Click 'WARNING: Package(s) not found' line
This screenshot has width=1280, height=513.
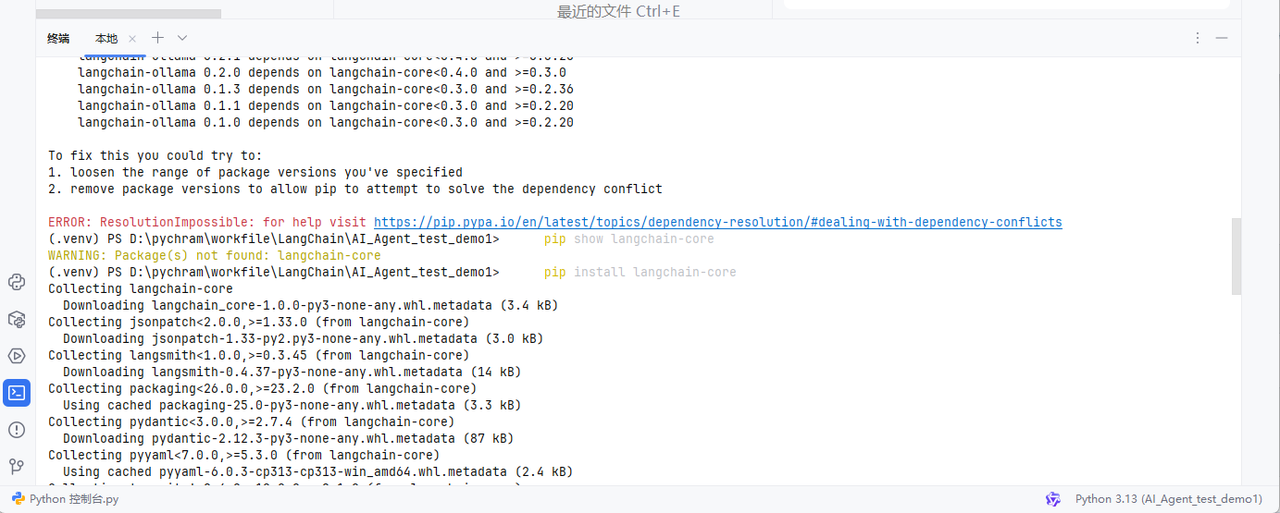(215, 256)
